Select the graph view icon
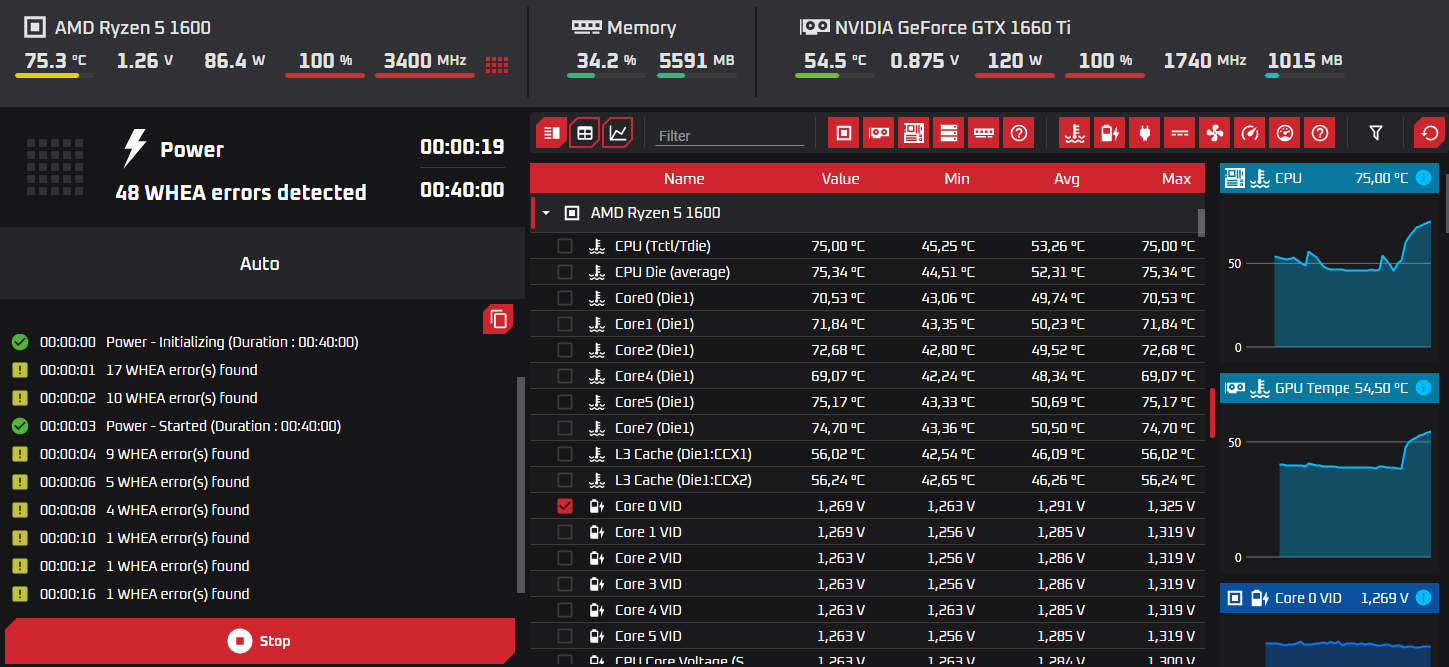The height and width of the screenshot is (667, 1449). click(618, 132)
